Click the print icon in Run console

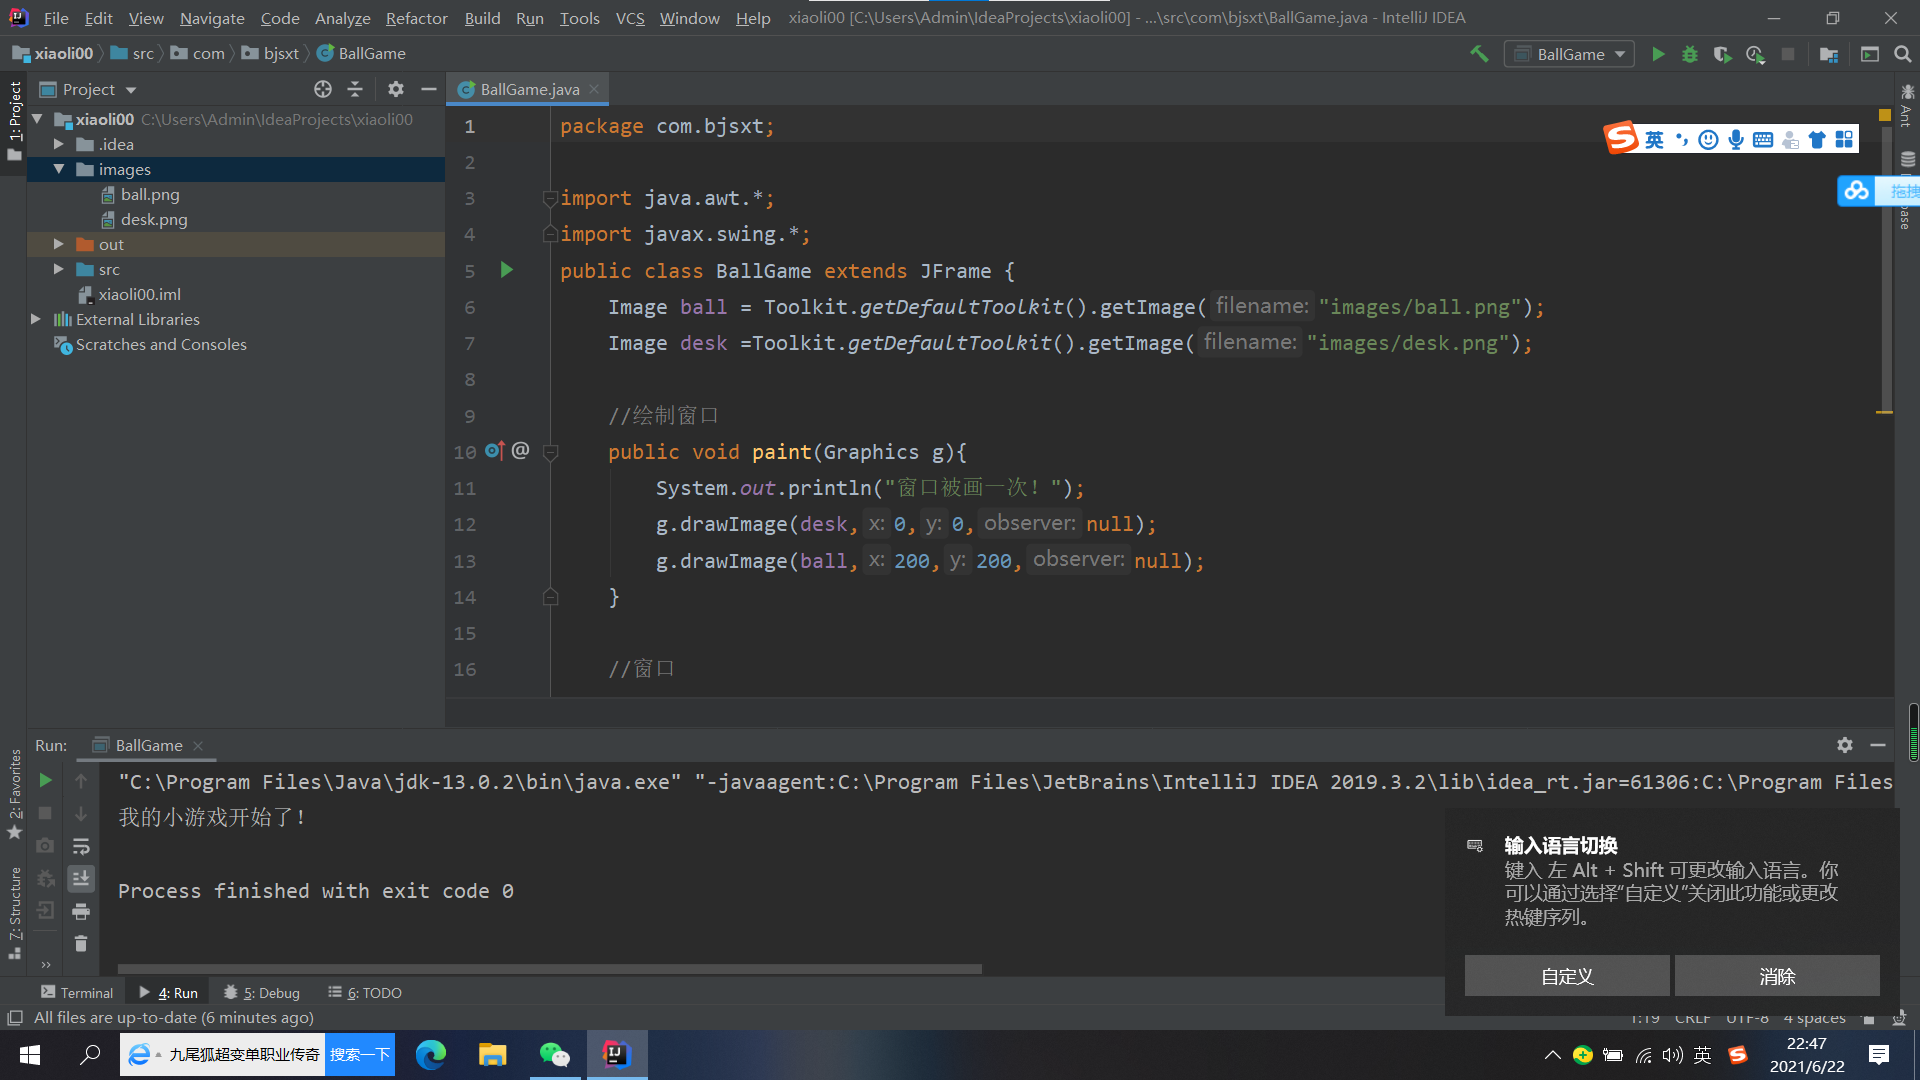pos(81,911)
